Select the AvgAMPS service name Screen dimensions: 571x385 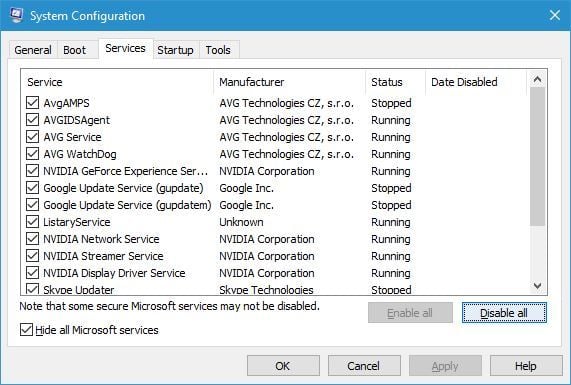[66, 103]
